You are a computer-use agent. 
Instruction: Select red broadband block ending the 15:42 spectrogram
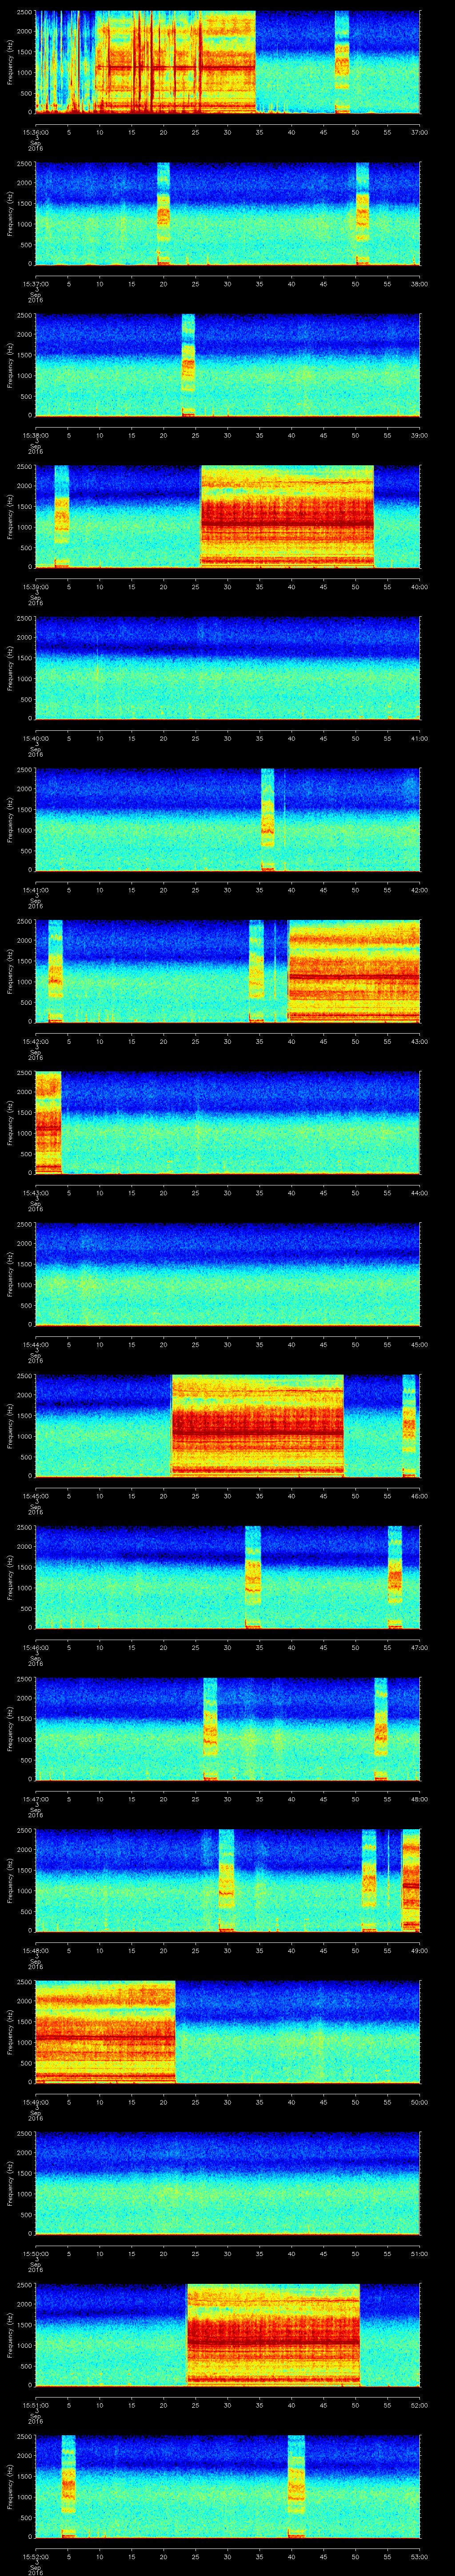[354, 970]
